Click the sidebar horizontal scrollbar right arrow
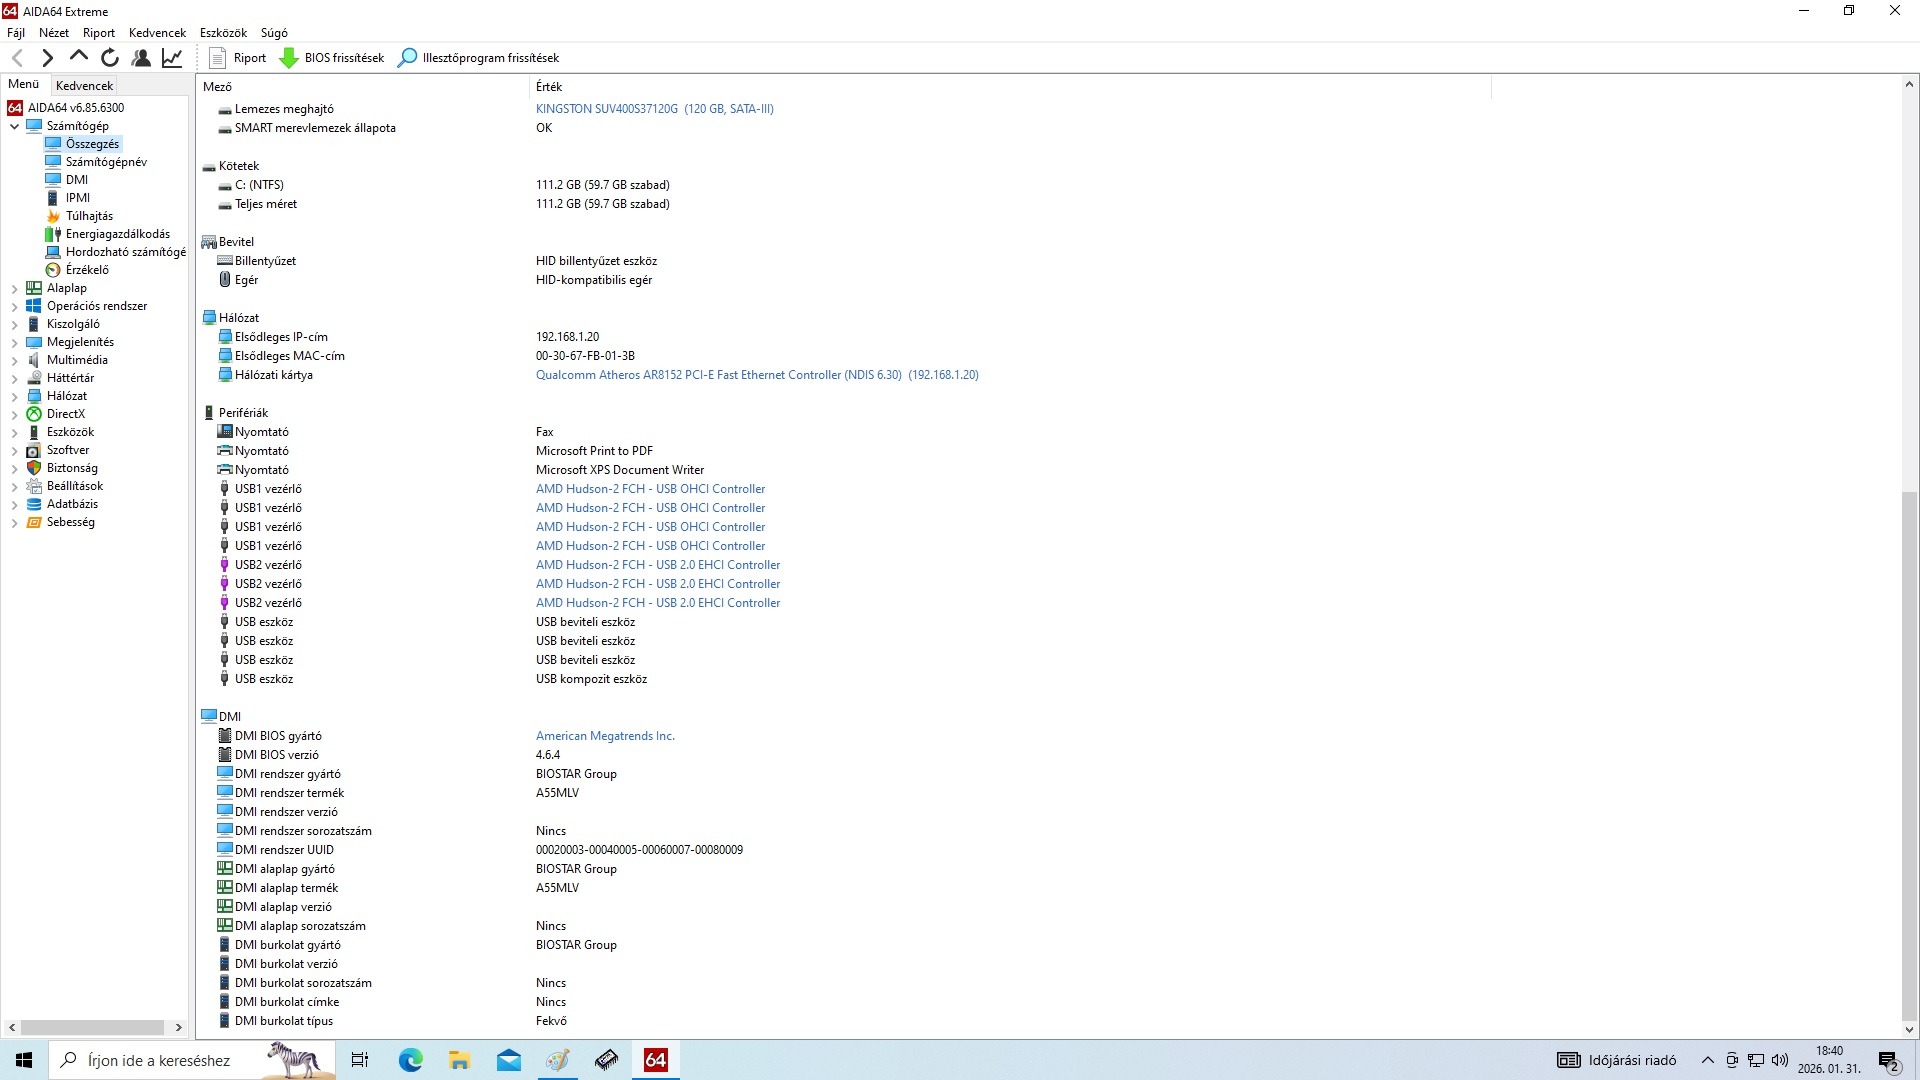This screenshot has width=1920, height=1080. [178, 1027]
